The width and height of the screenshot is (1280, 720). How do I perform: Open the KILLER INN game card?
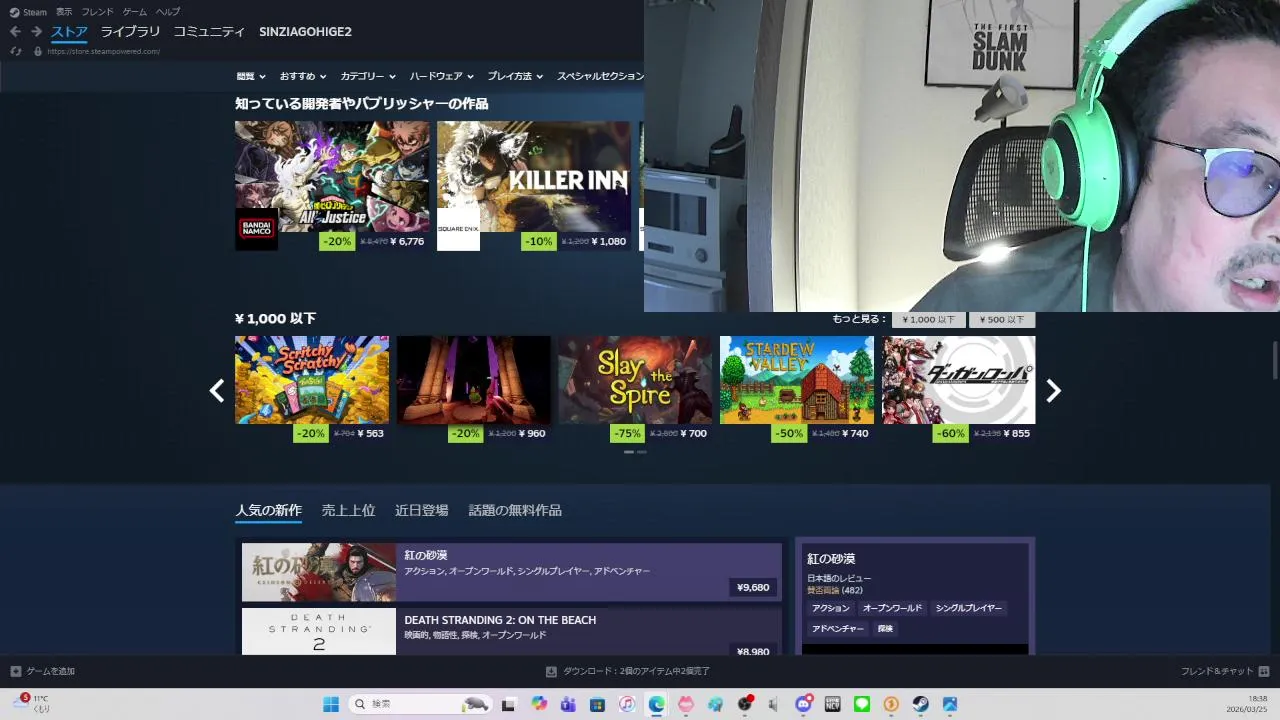click(534, 176)
